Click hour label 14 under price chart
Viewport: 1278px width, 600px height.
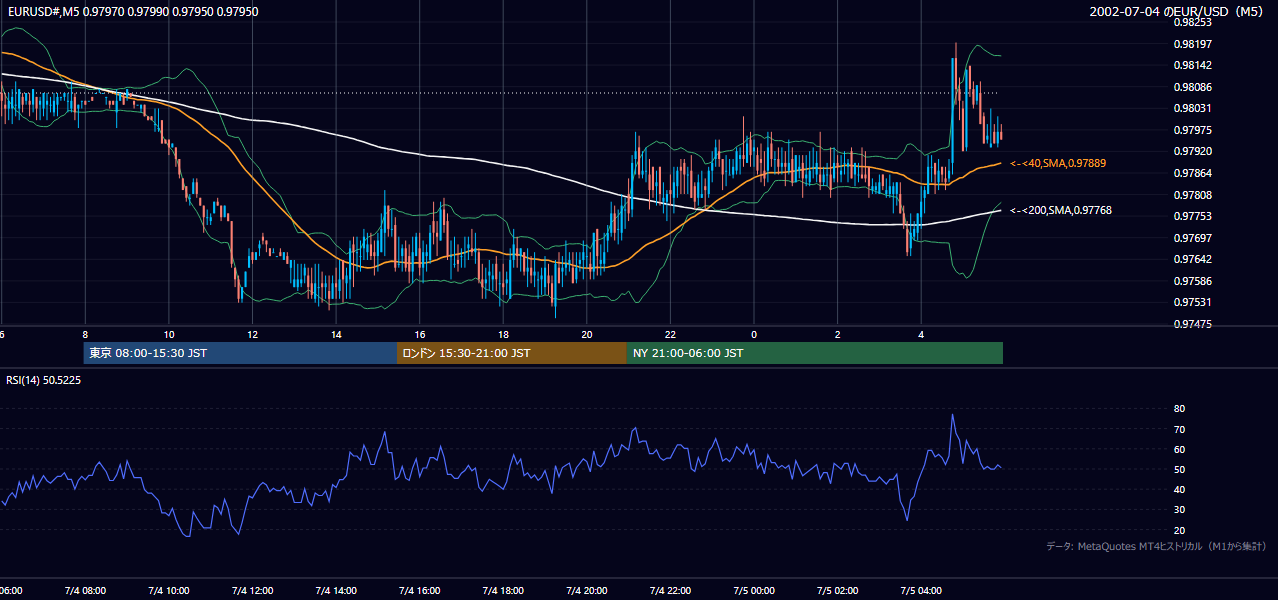(x=336, y=334)
